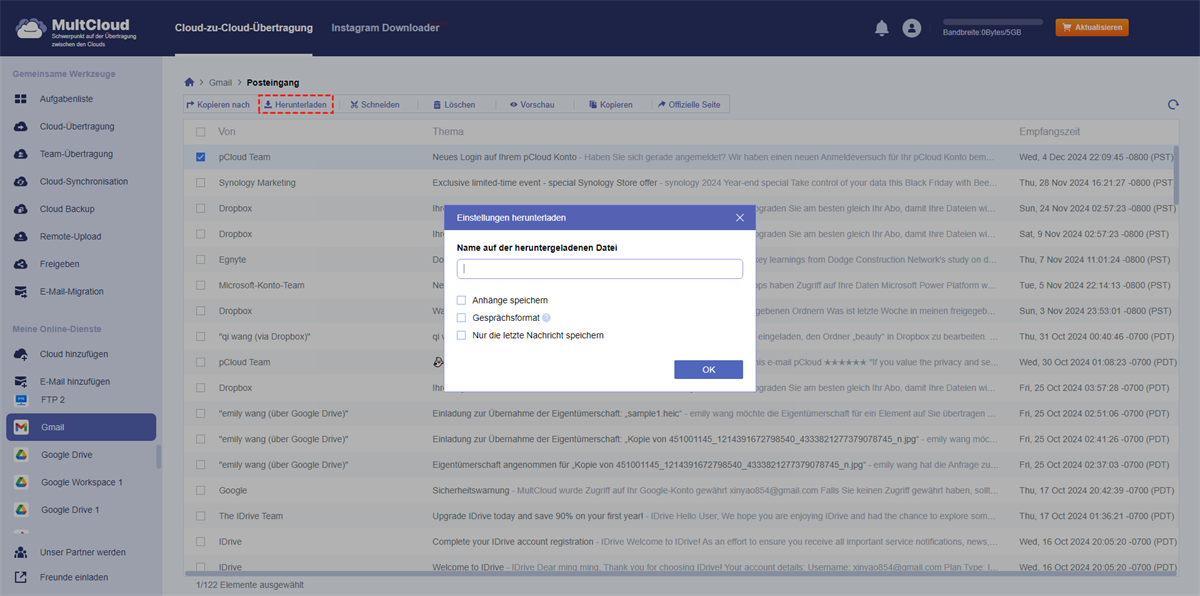Viewport: 1200px width, 596px height.
Task: Click the Gesprächsformat help info icon
Action: 547,318
